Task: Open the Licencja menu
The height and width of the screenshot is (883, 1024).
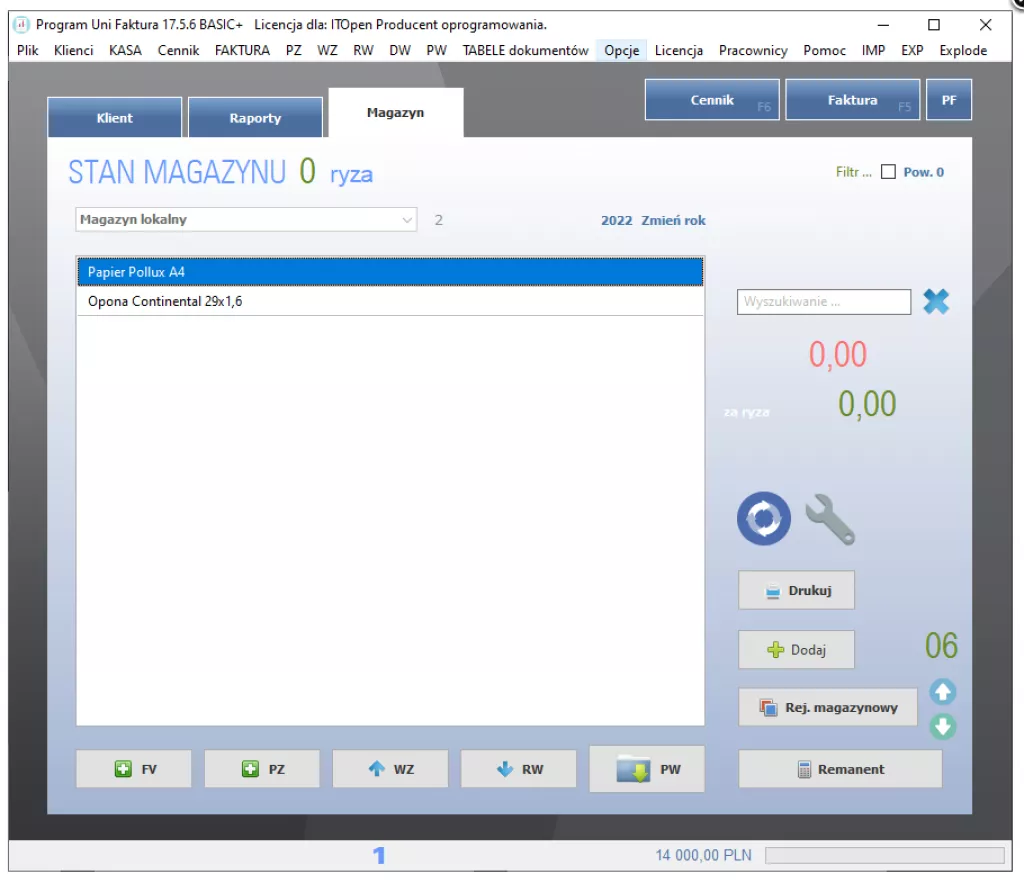Action: [679, 50]
